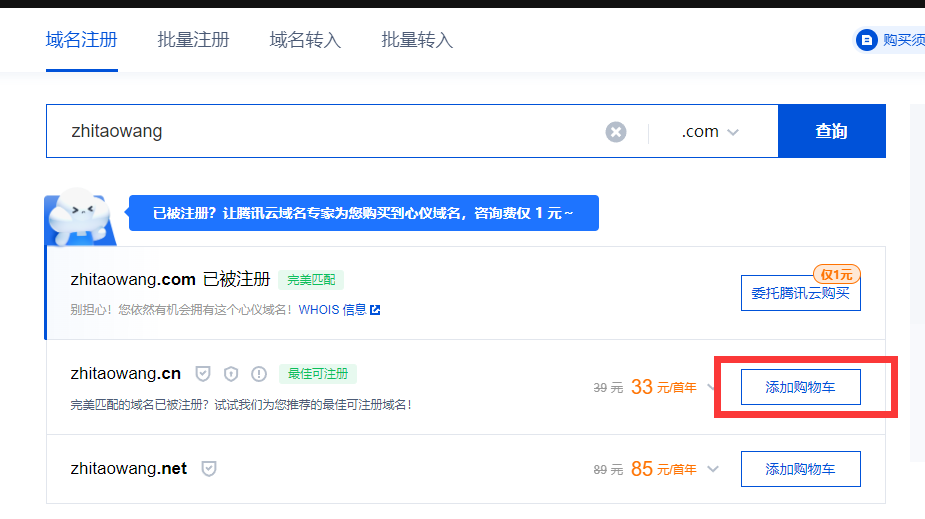Add zhitaowang.cn to the shopping cart
The height and width of the screenshot is (519, 925).
tap(801, 387)
